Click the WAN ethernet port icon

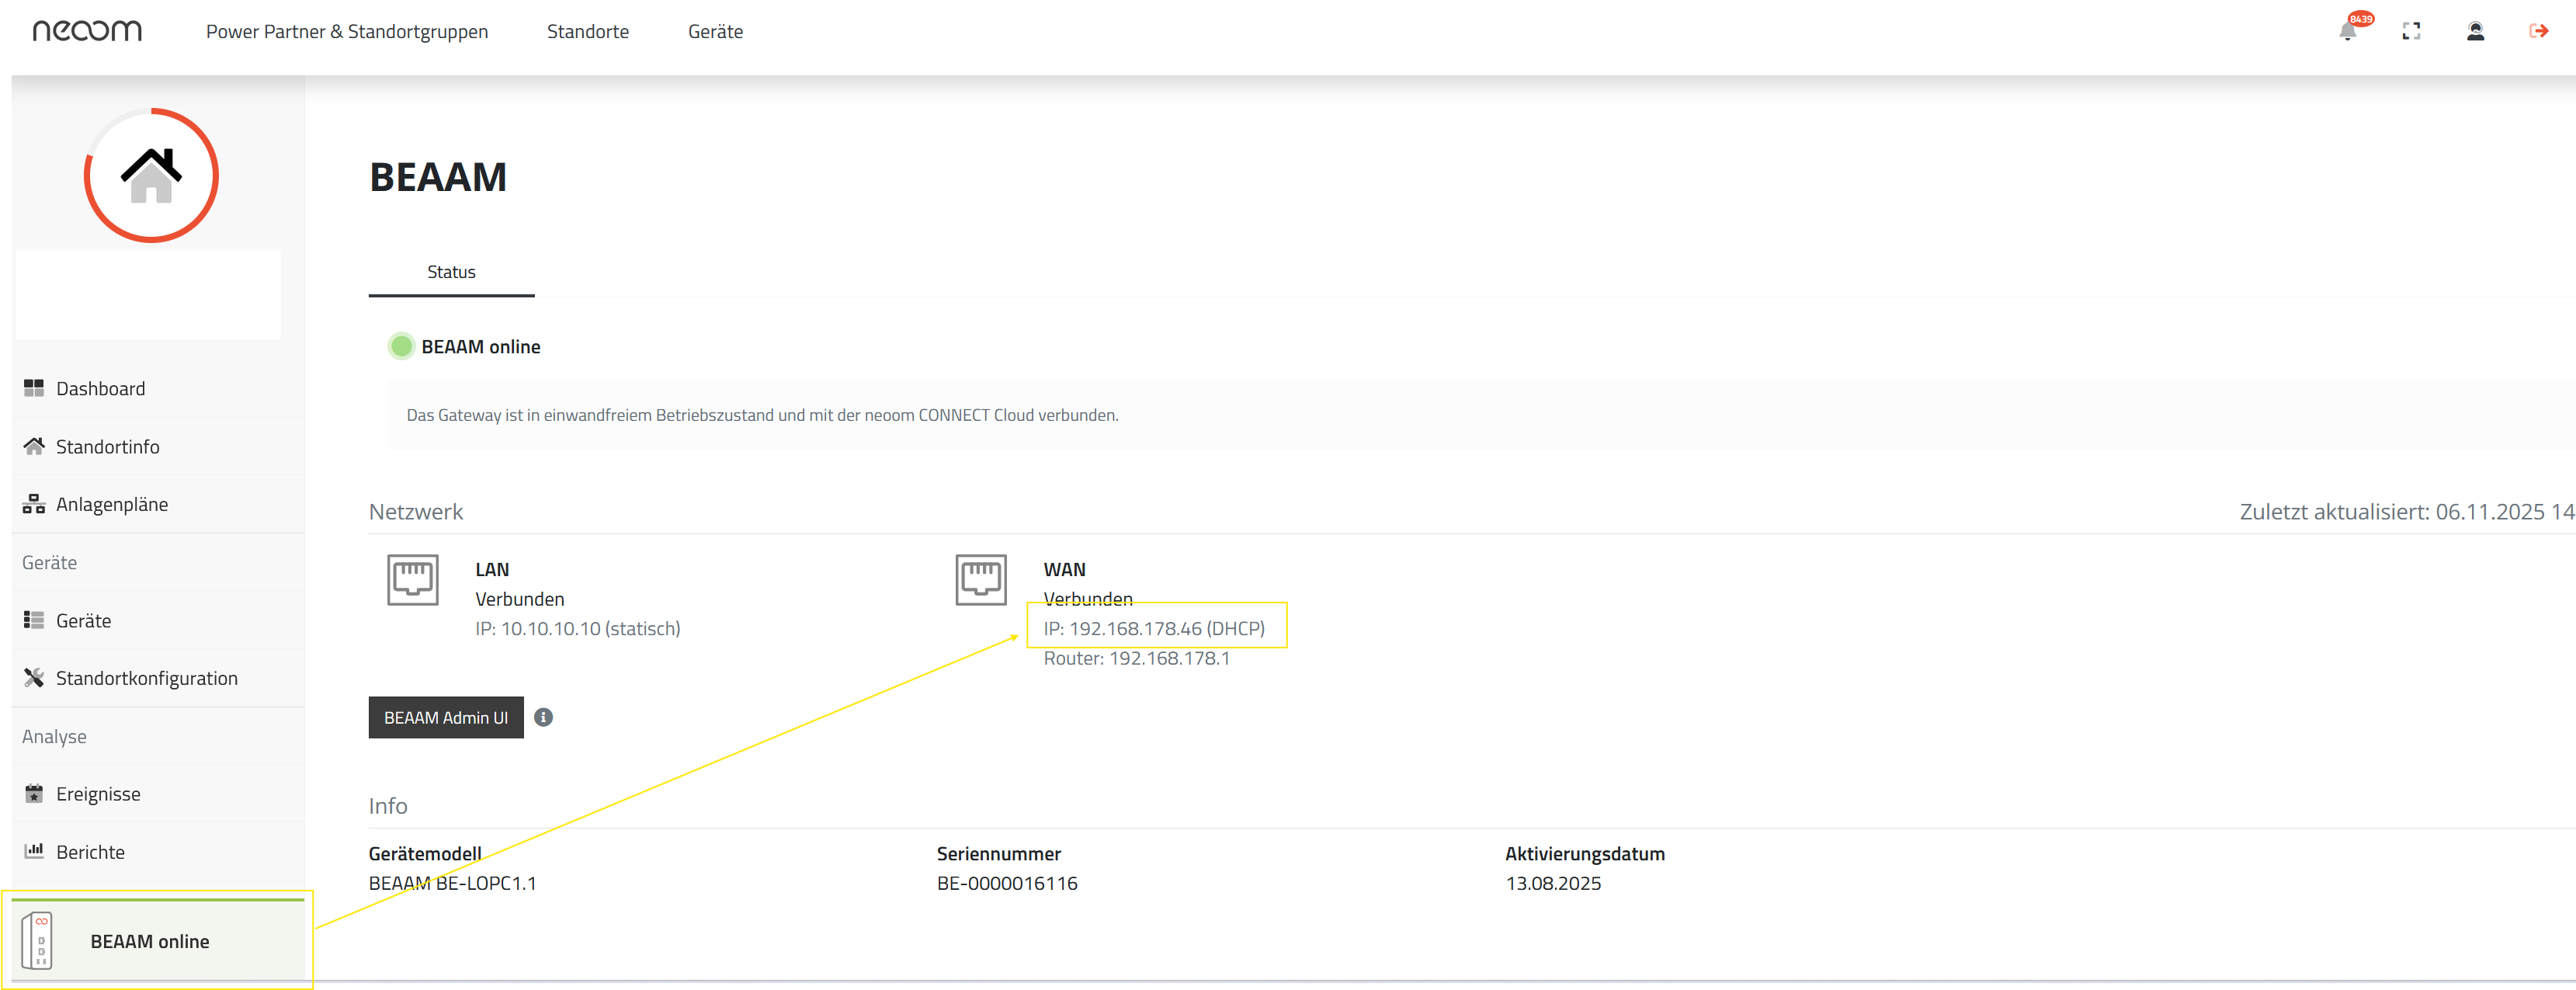click(980, 580)
